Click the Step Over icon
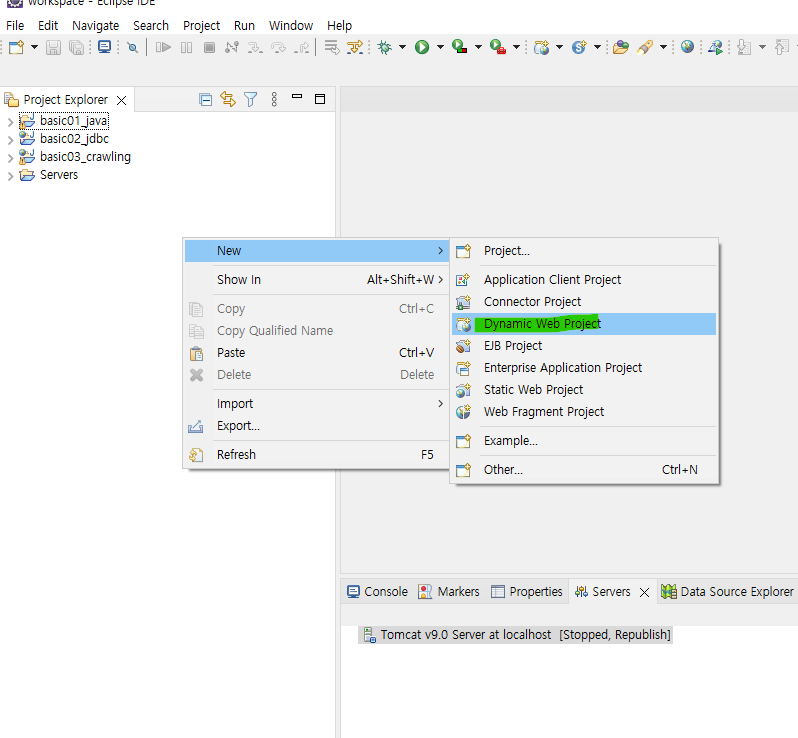Screen dimensions: 798x738 pyautogui.click(x=278, y=47)
